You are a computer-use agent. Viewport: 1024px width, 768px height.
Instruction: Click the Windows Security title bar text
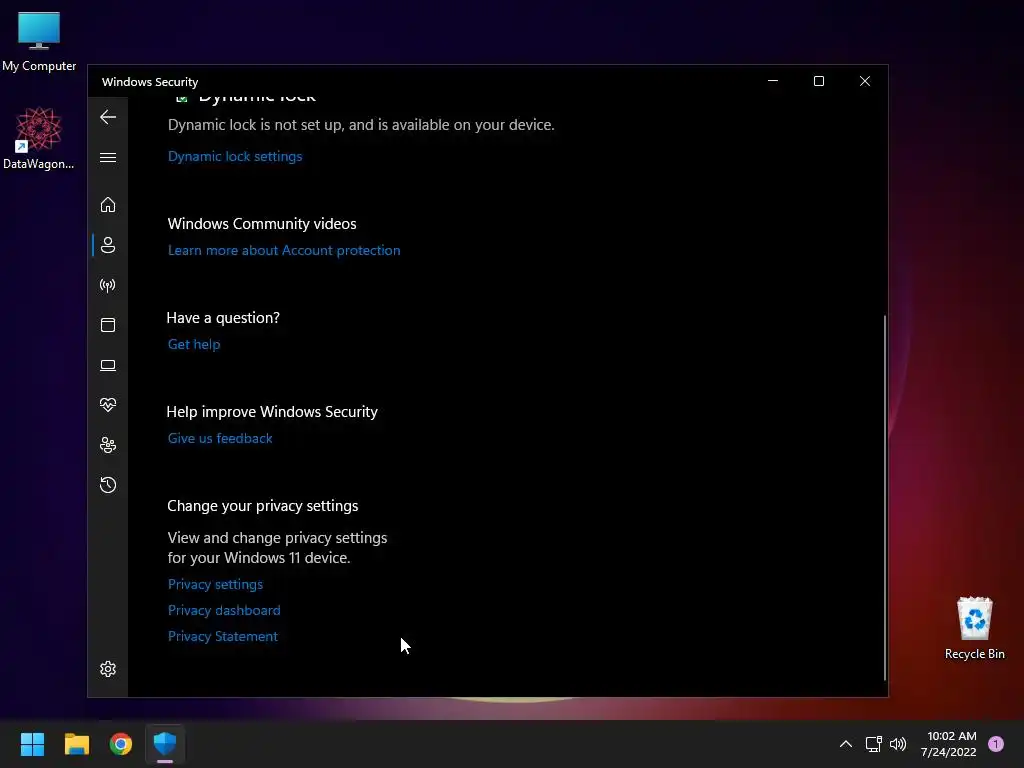[x=150, y=82]
